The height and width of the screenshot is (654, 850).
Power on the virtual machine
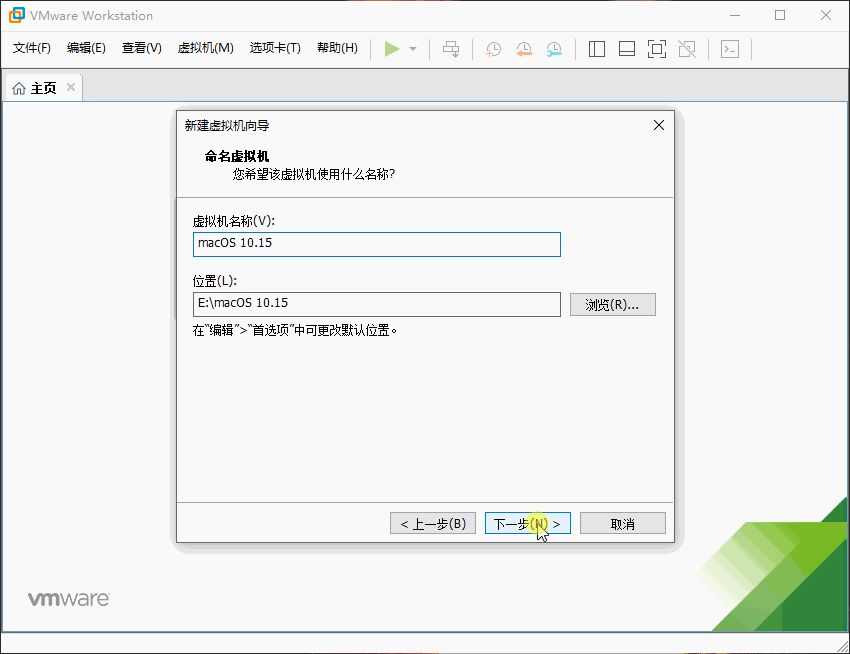click(x=392, y=48)
